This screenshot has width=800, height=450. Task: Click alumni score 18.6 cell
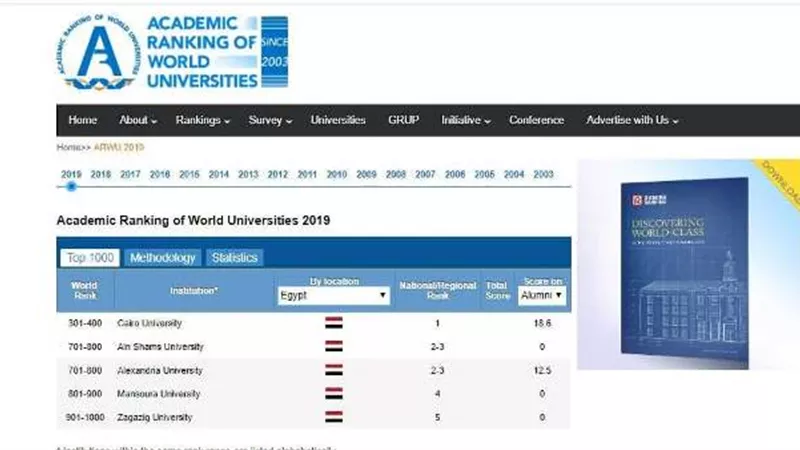tap(542, 323)
